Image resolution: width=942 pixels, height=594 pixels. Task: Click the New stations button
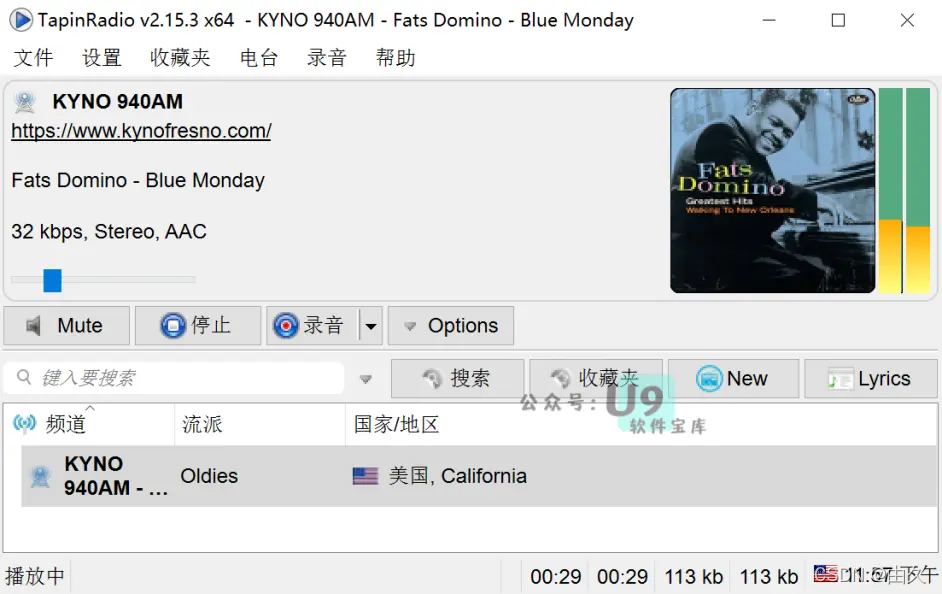click(734, 378)
